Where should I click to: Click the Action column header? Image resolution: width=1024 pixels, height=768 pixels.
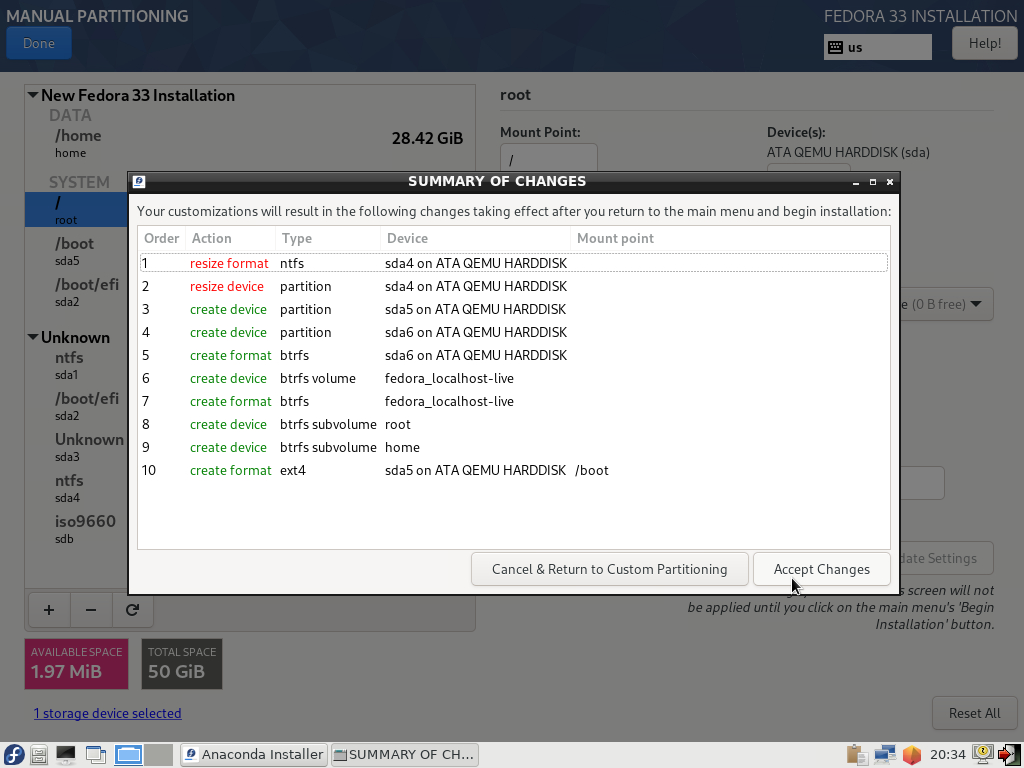(231, 238)
